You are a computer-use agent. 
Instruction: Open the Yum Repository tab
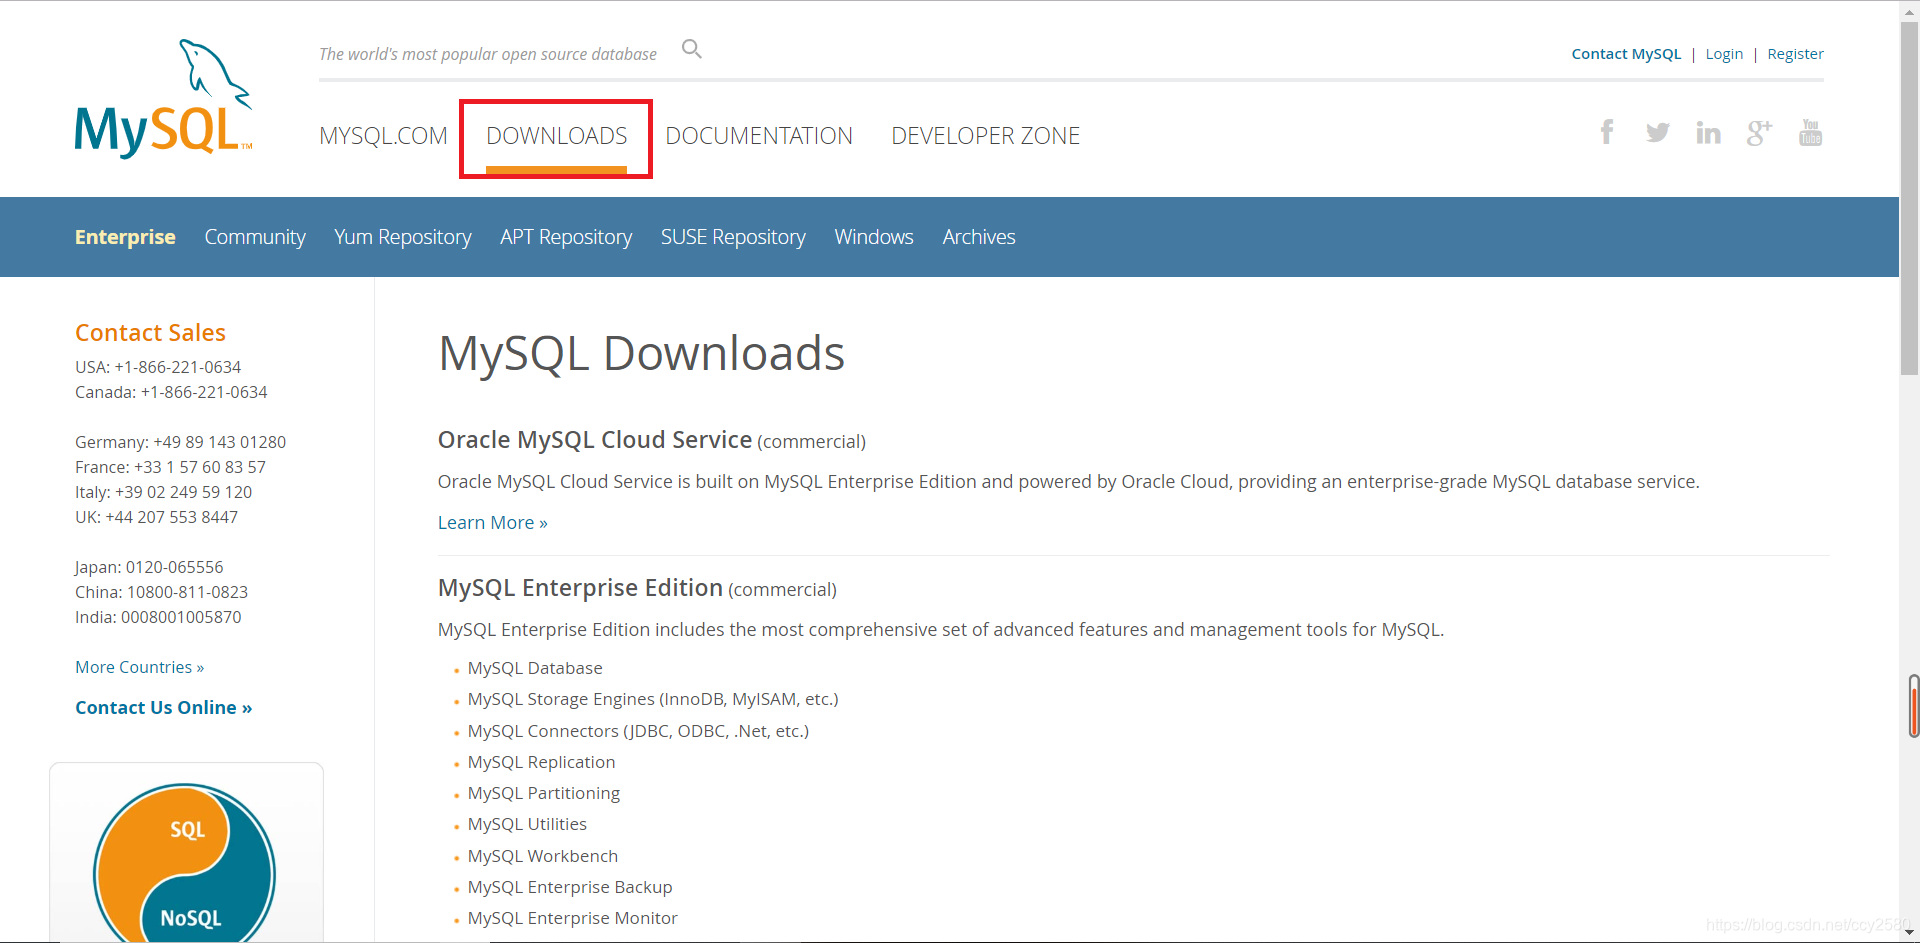tap(403, 237)
